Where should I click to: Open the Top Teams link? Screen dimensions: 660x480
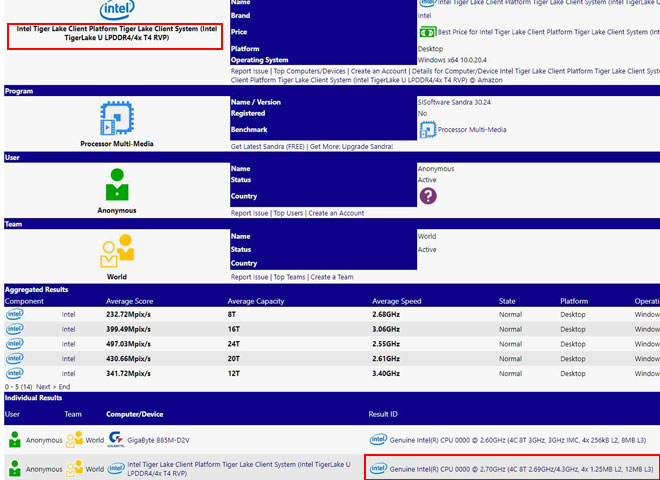pos(290,277)
